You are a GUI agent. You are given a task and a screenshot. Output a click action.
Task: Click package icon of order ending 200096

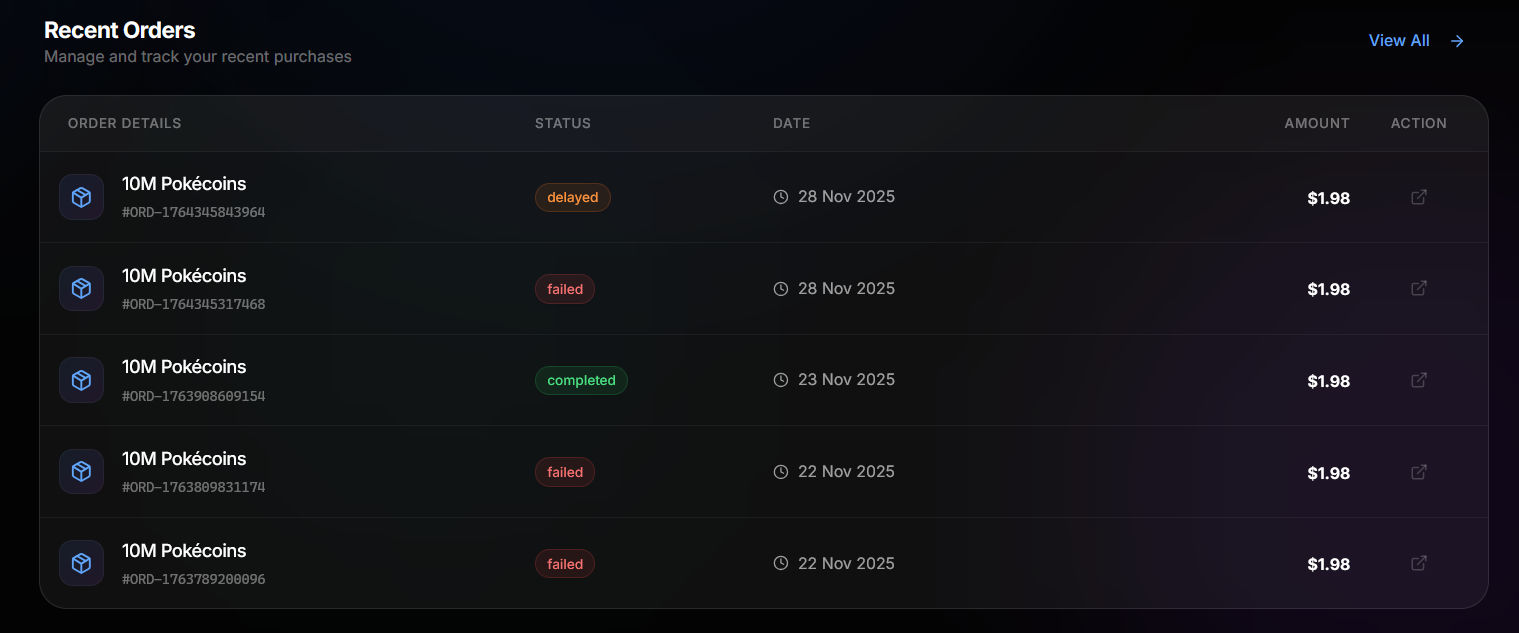[81, 563]
